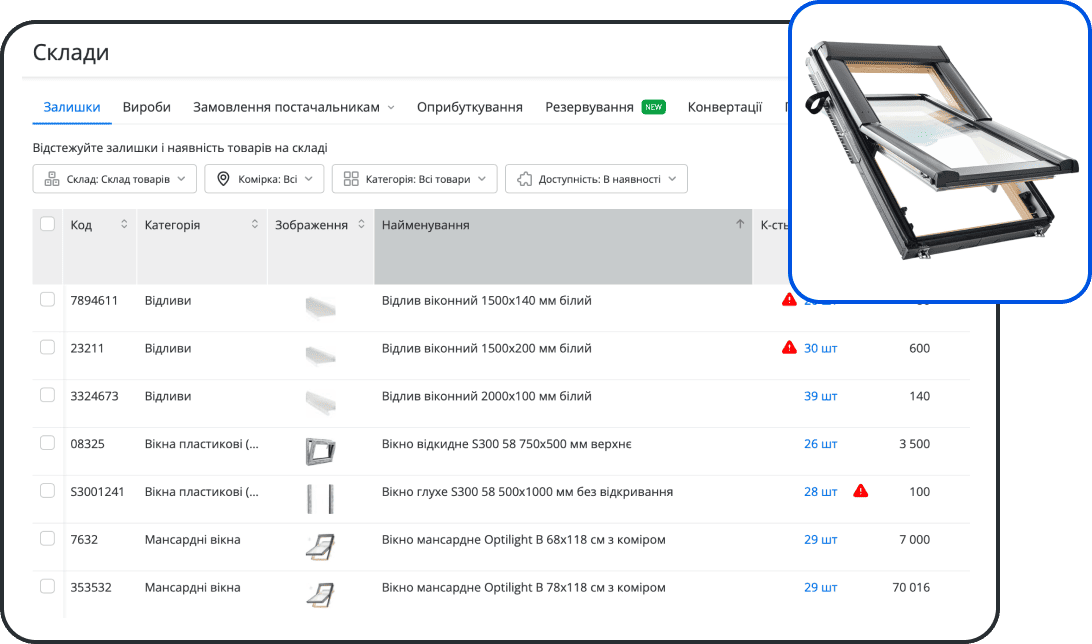Check the box for item 7894611
The image size is (1092, 644).
[47, 300]
